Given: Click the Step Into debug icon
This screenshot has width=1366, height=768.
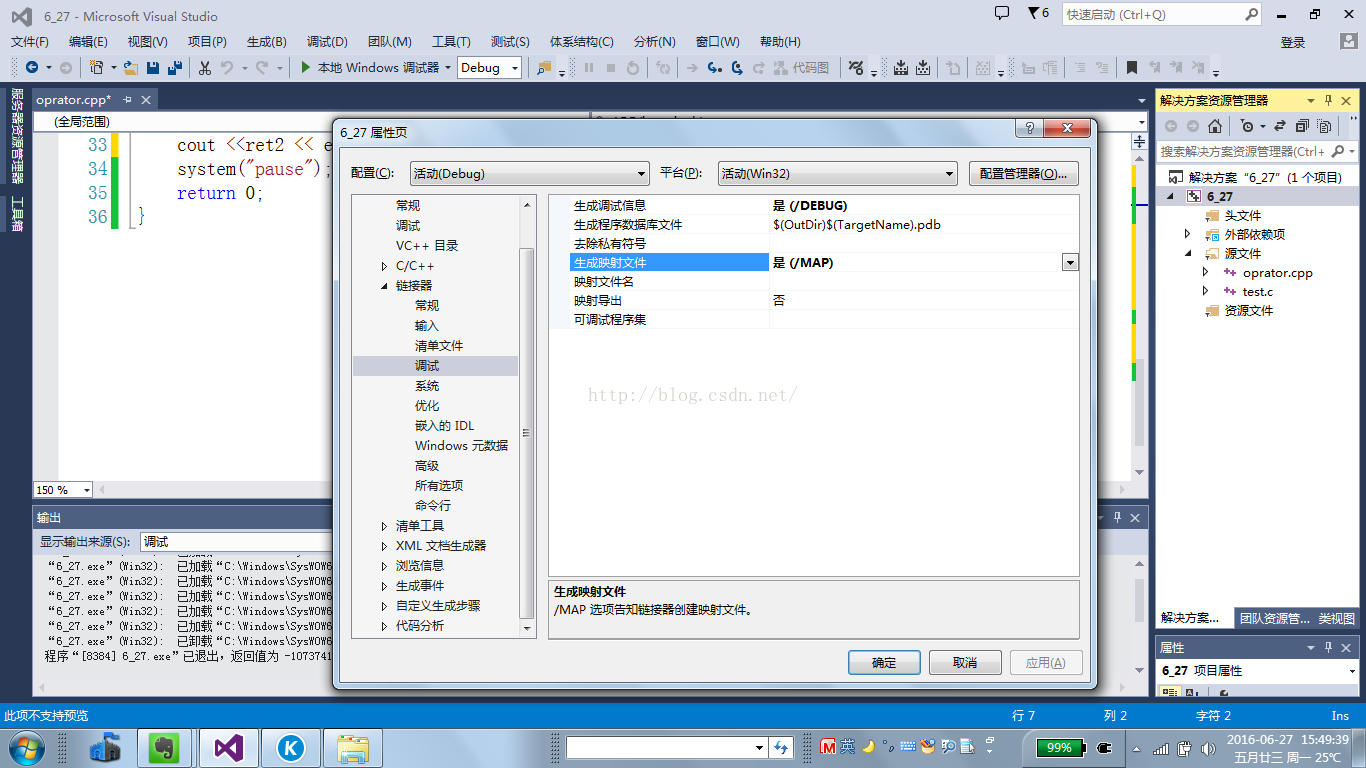Looking at the screenshot, I should pos(714,68).
